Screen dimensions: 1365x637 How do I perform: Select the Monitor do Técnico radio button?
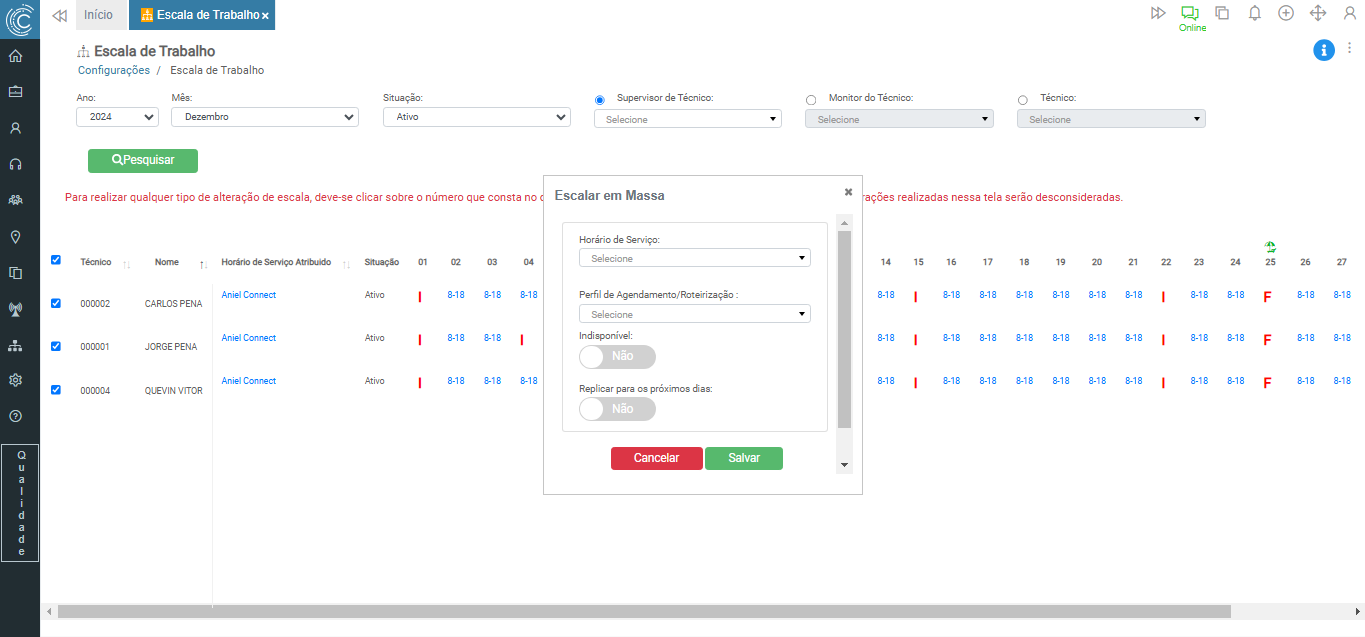[811, 100]
